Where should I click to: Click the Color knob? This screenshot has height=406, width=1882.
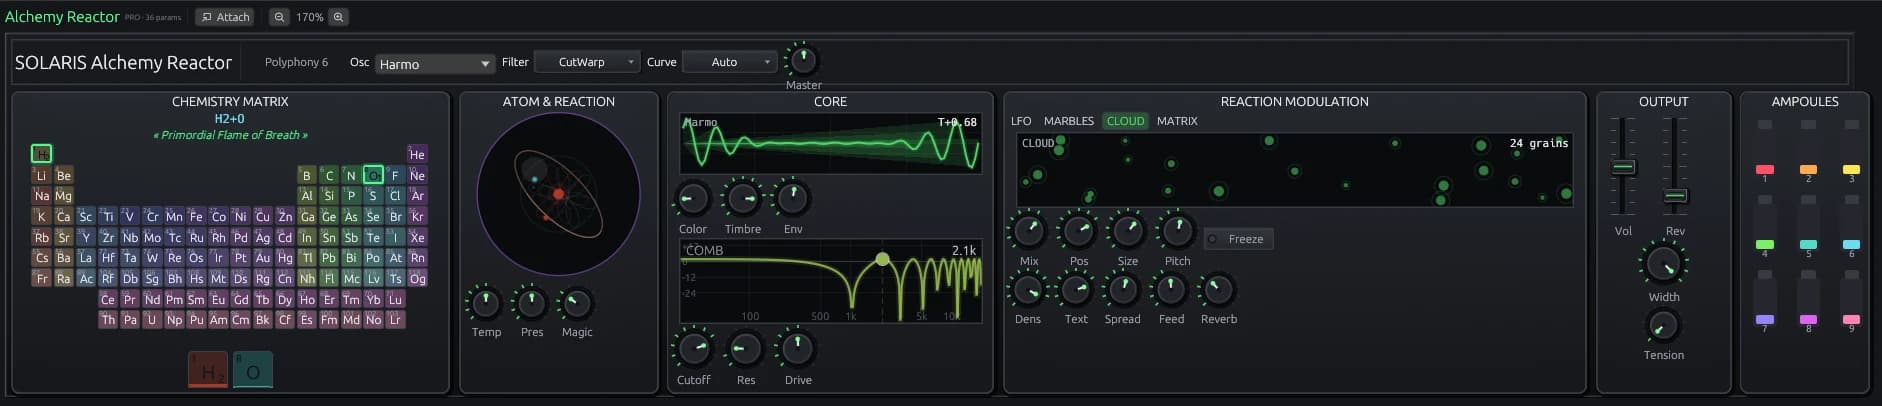692,199
